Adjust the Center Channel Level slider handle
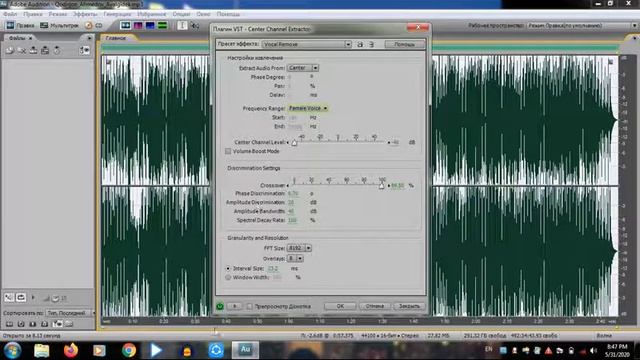Image resolution: width=640 pixels, height=360 pixels. 294,142
